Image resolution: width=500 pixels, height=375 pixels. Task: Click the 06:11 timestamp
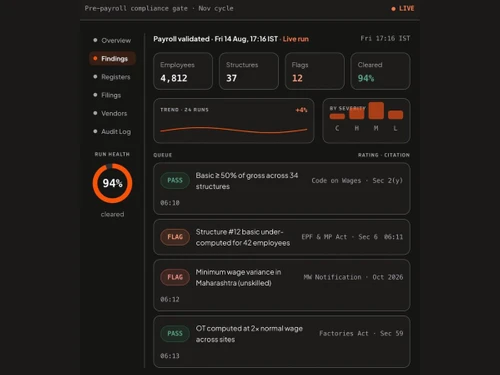393,237
